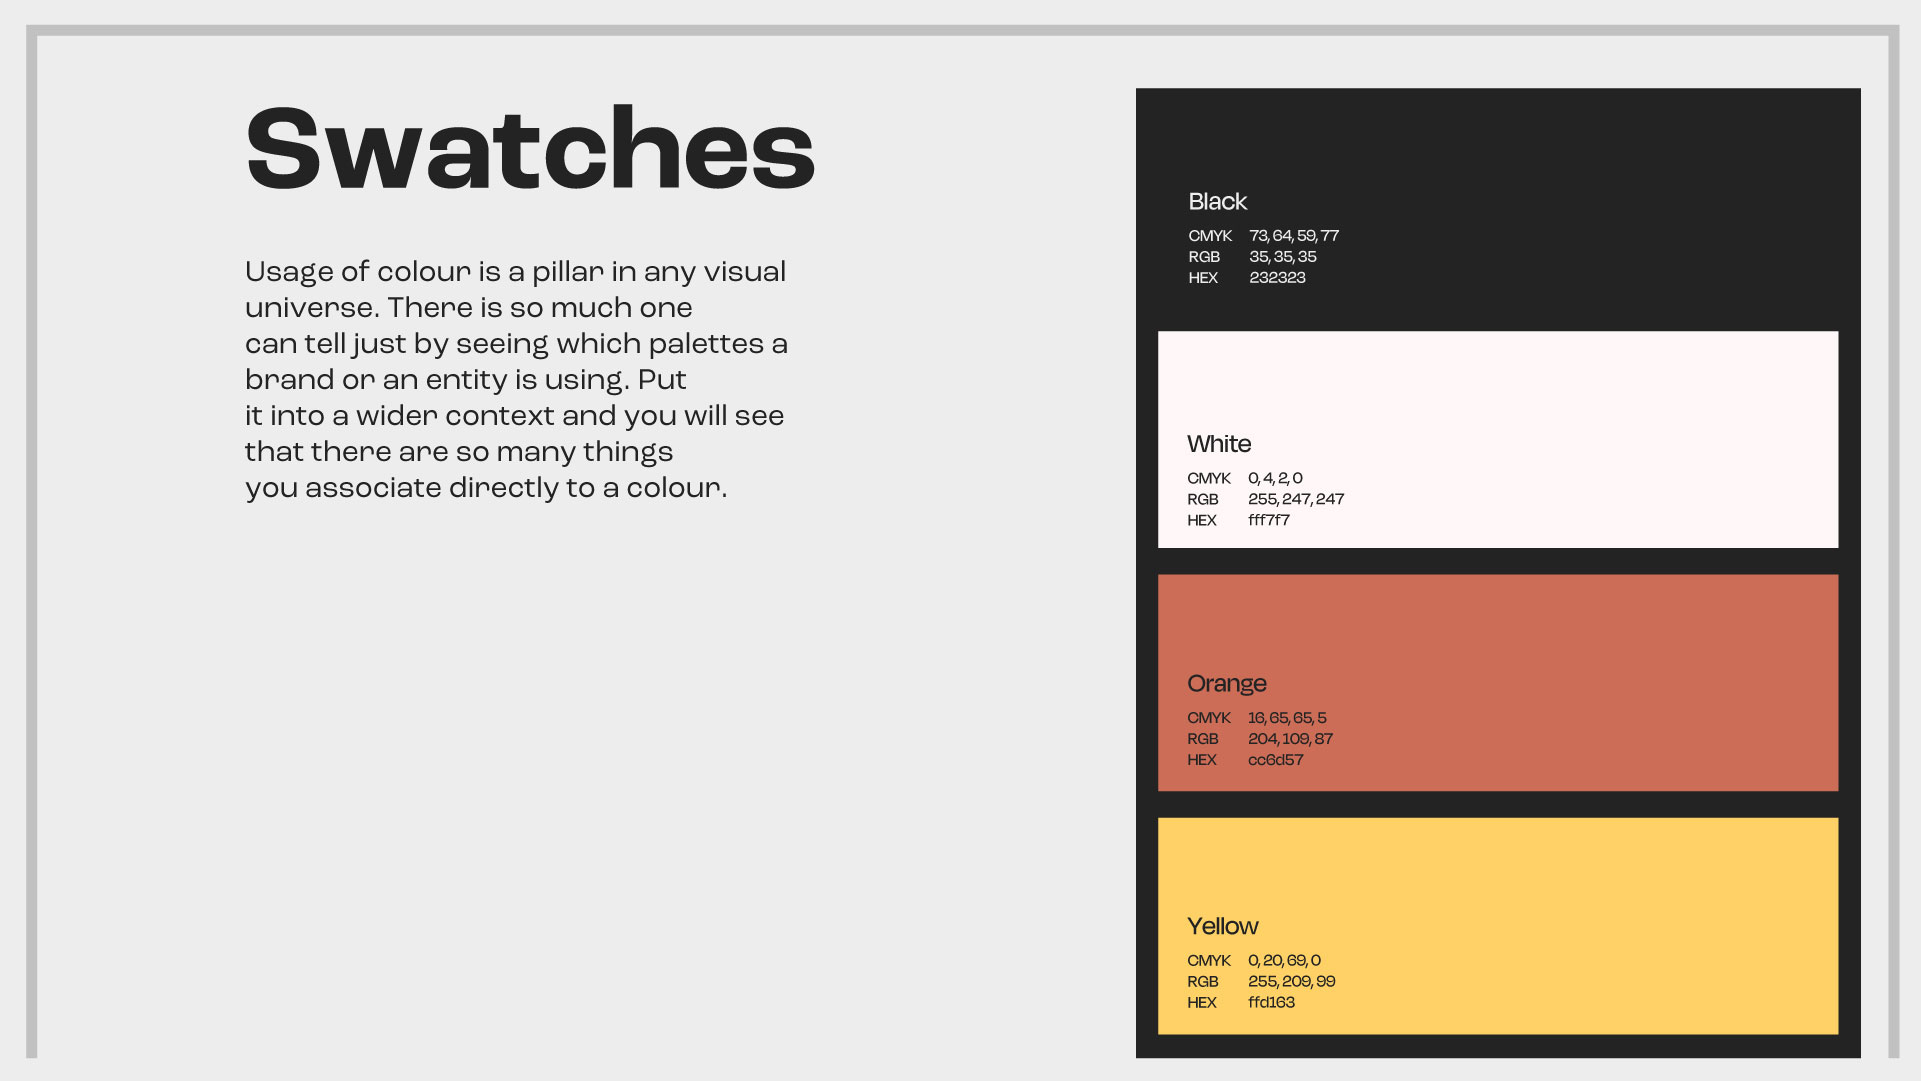
Task: Click the Yellow swatch label
Action: (1222, 926)
